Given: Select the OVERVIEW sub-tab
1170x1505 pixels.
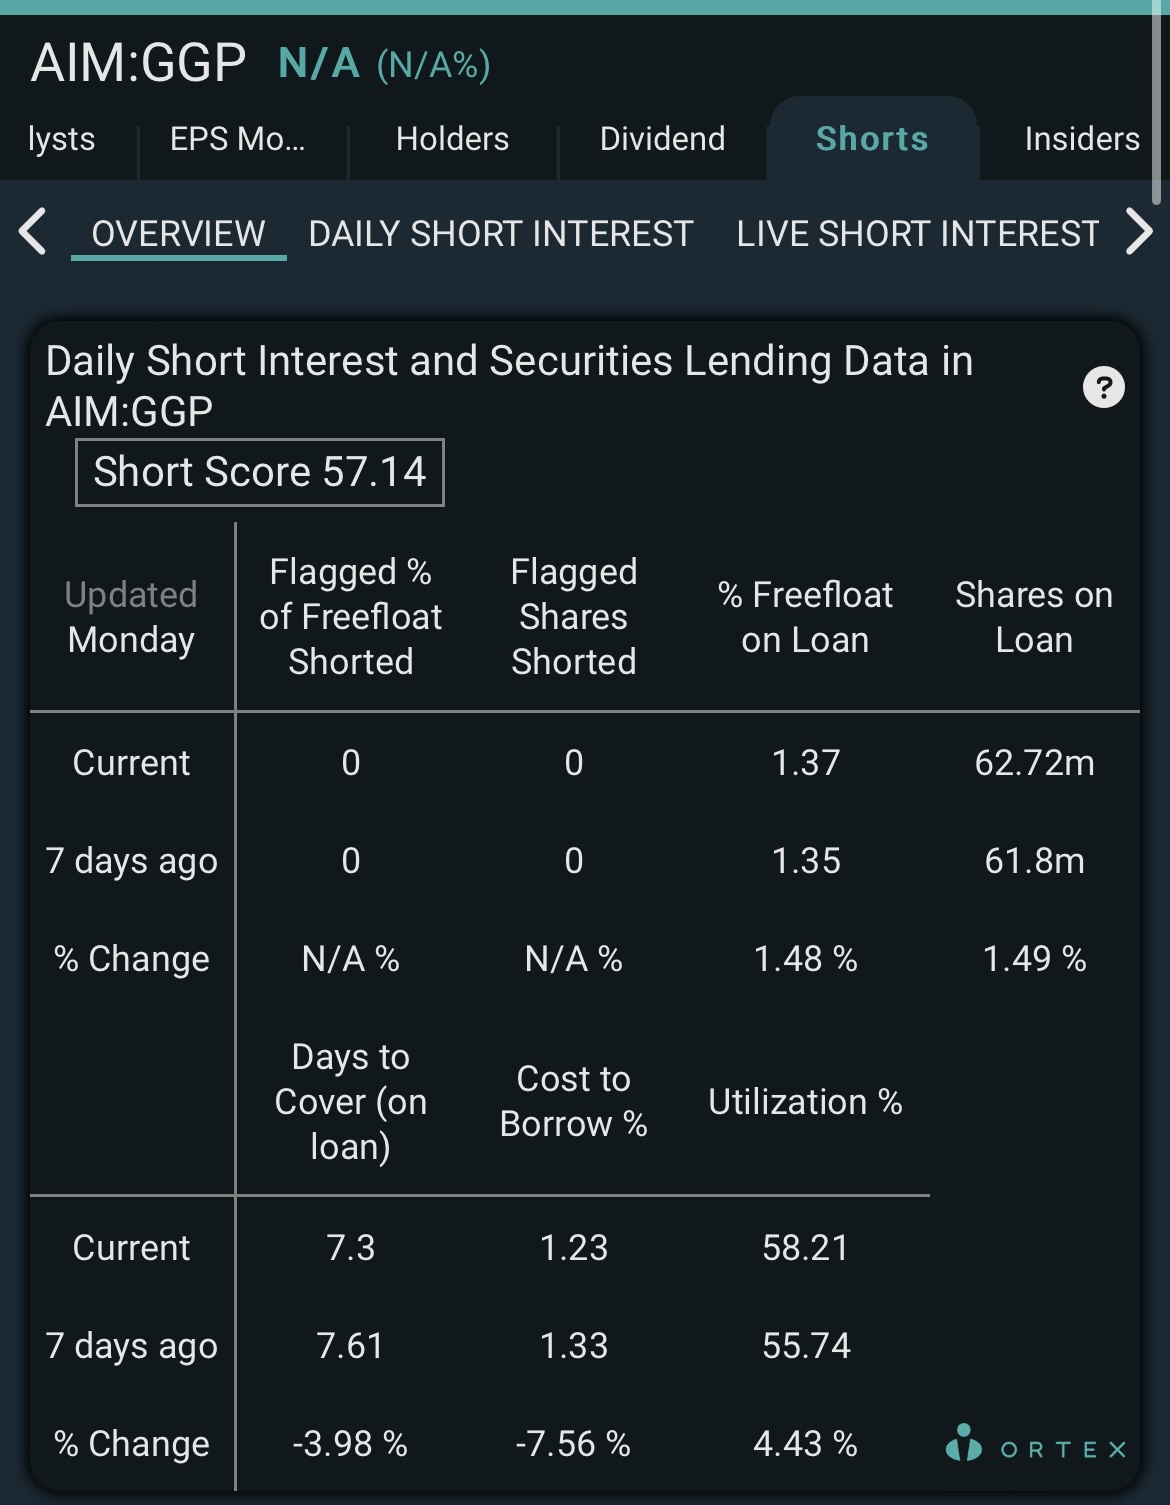Looking at the screenshot, I should (179, 234).
